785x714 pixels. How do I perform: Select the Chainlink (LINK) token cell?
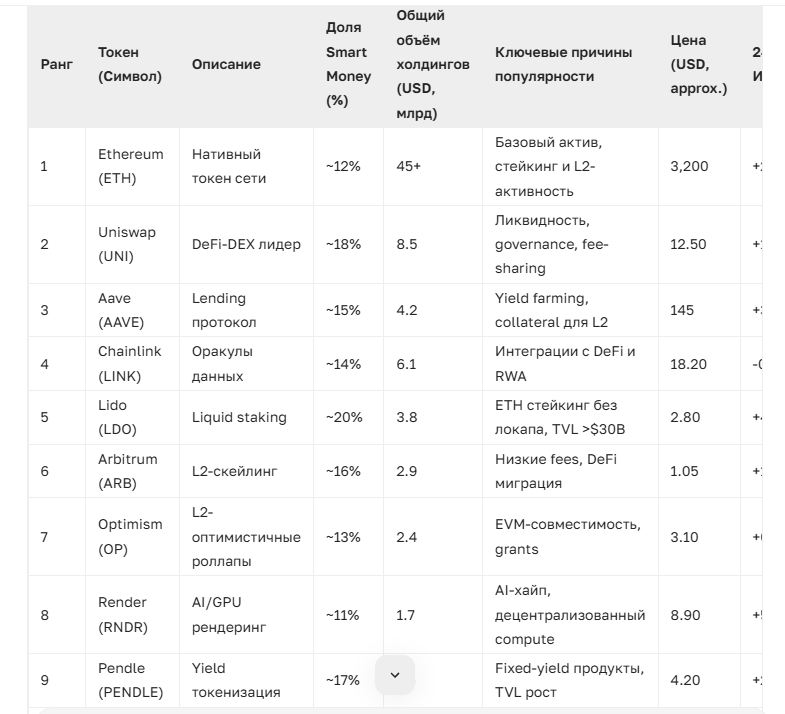pos(130,363)
